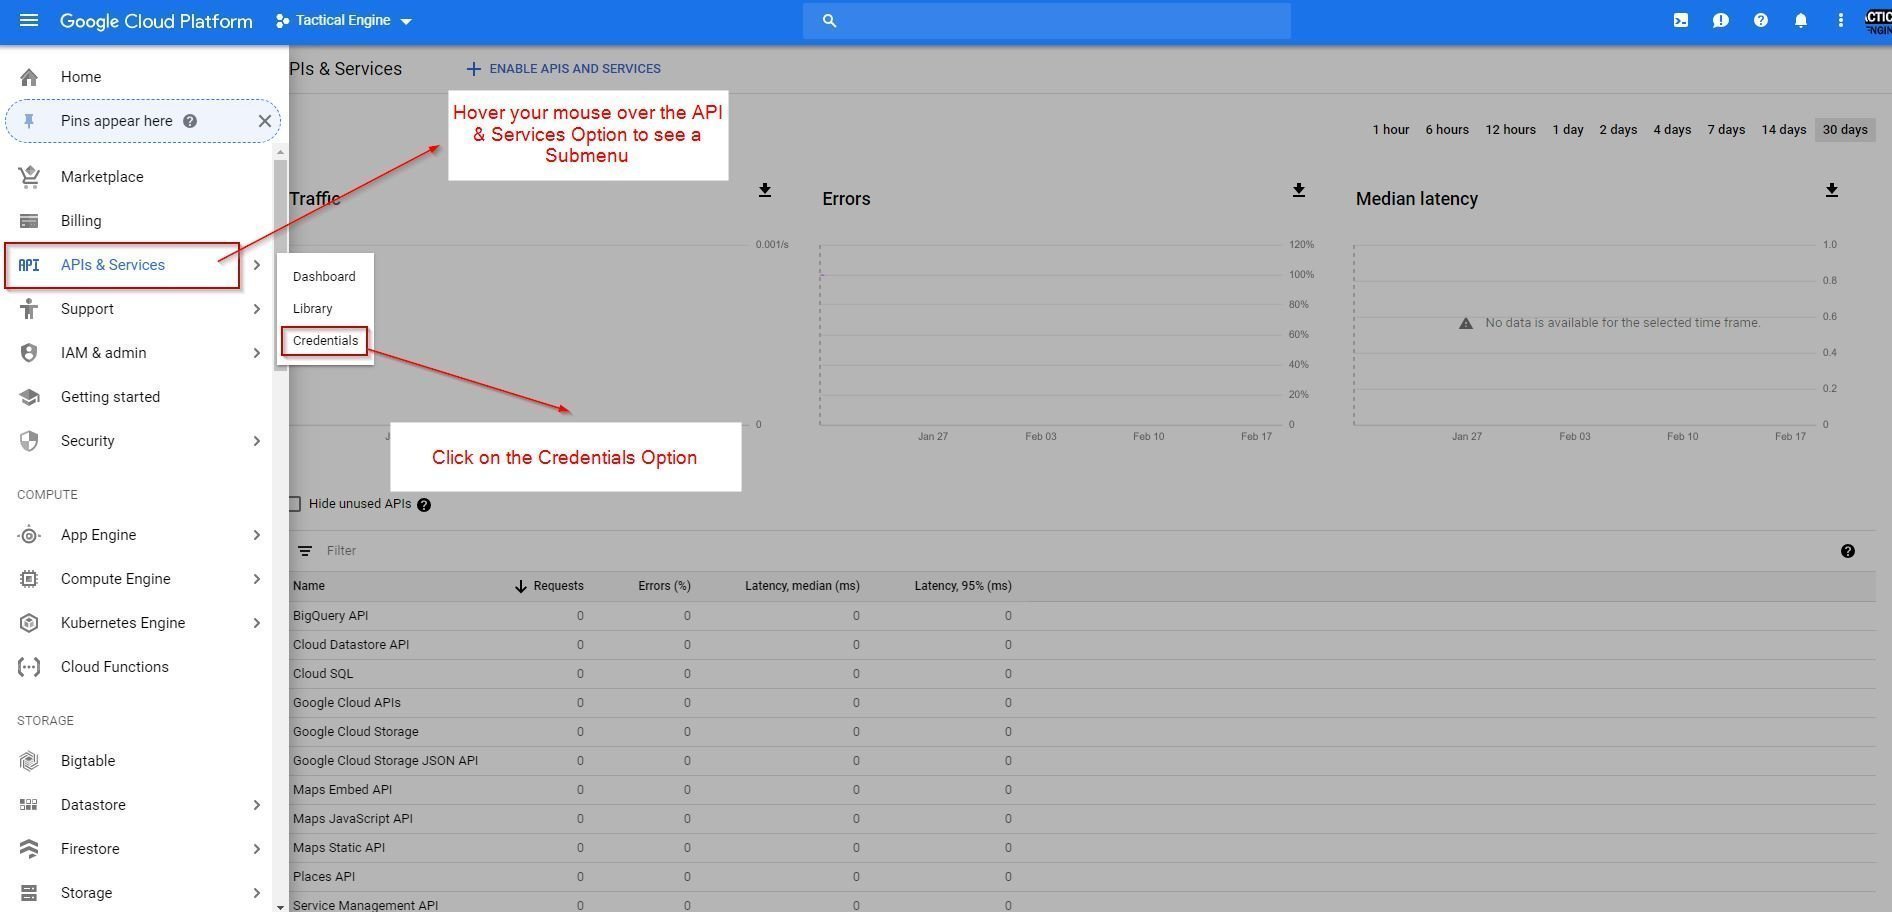Click the Getting started graduation cap icon
The width and height of the screenshot is (1892, 912).
29,397
